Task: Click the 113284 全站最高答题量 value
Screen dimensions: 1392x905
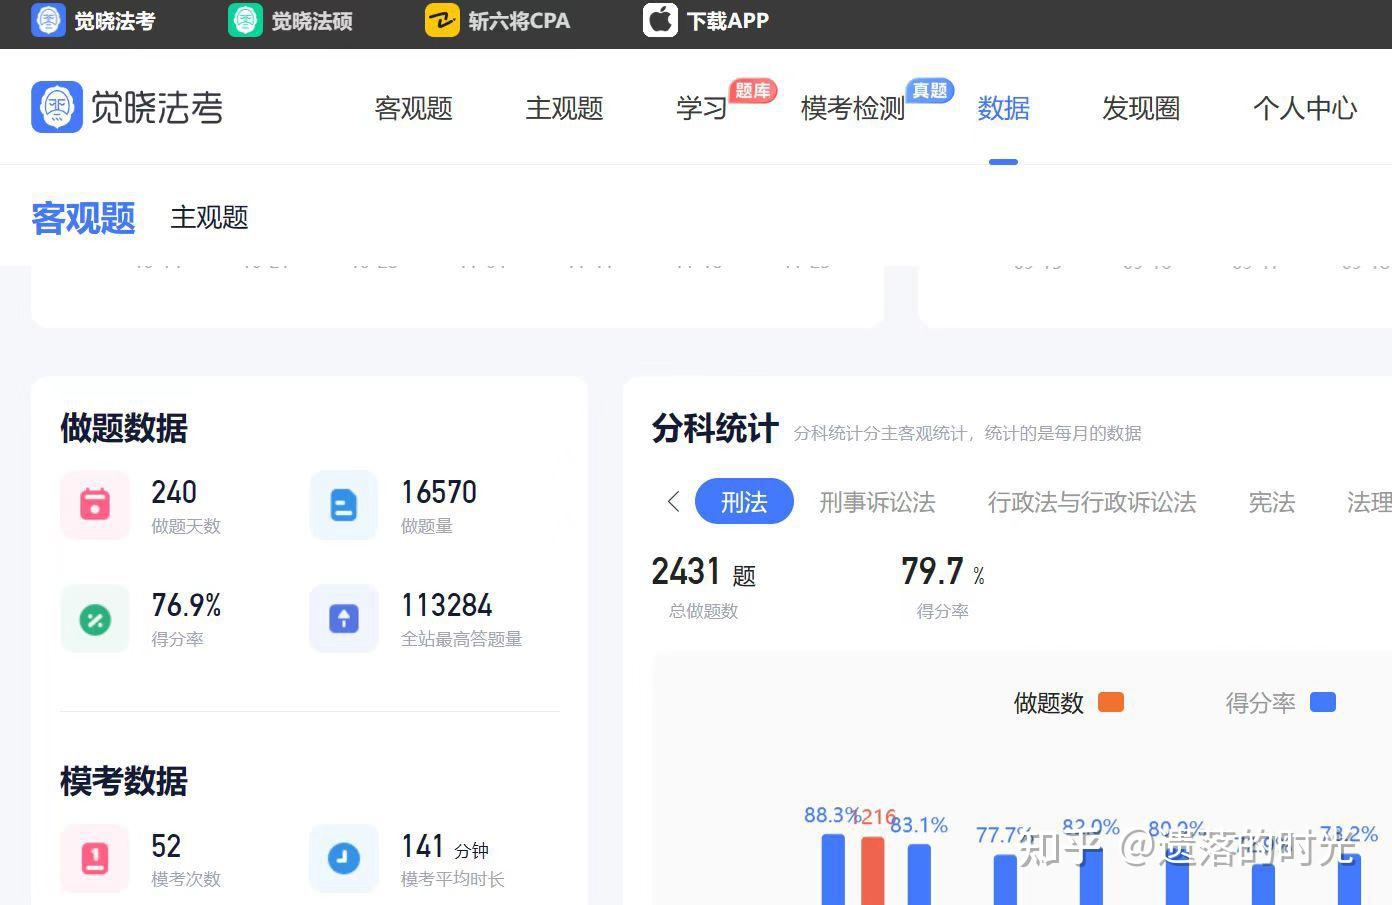Action: pos(447,605)
